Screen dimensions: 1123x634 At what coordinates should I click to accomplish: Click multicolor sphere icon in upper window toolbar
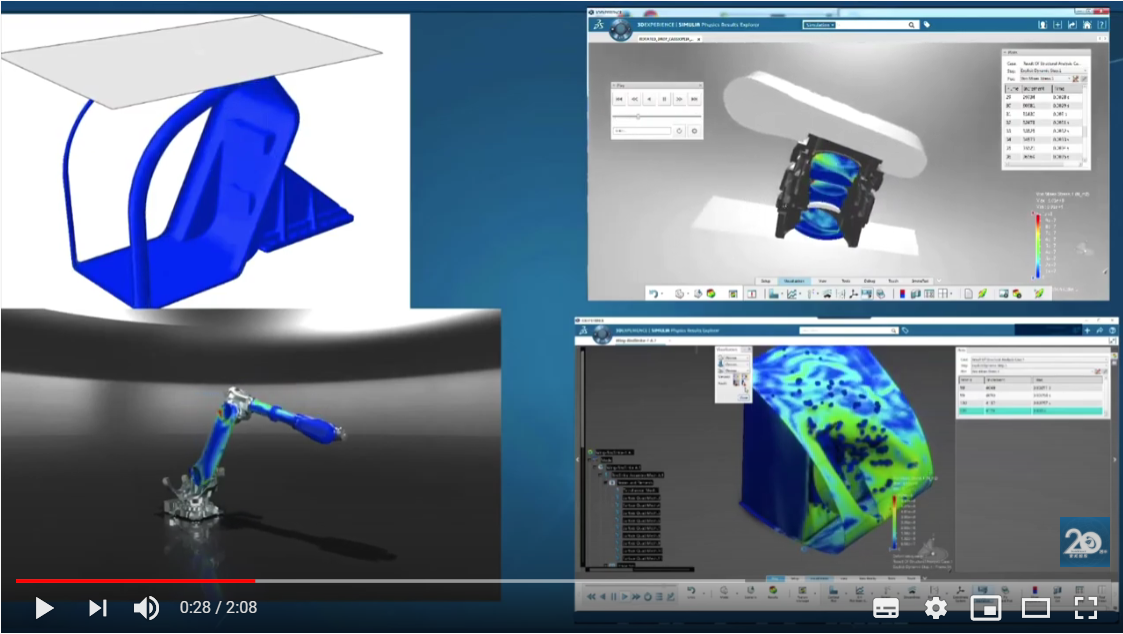click(710, 294)
